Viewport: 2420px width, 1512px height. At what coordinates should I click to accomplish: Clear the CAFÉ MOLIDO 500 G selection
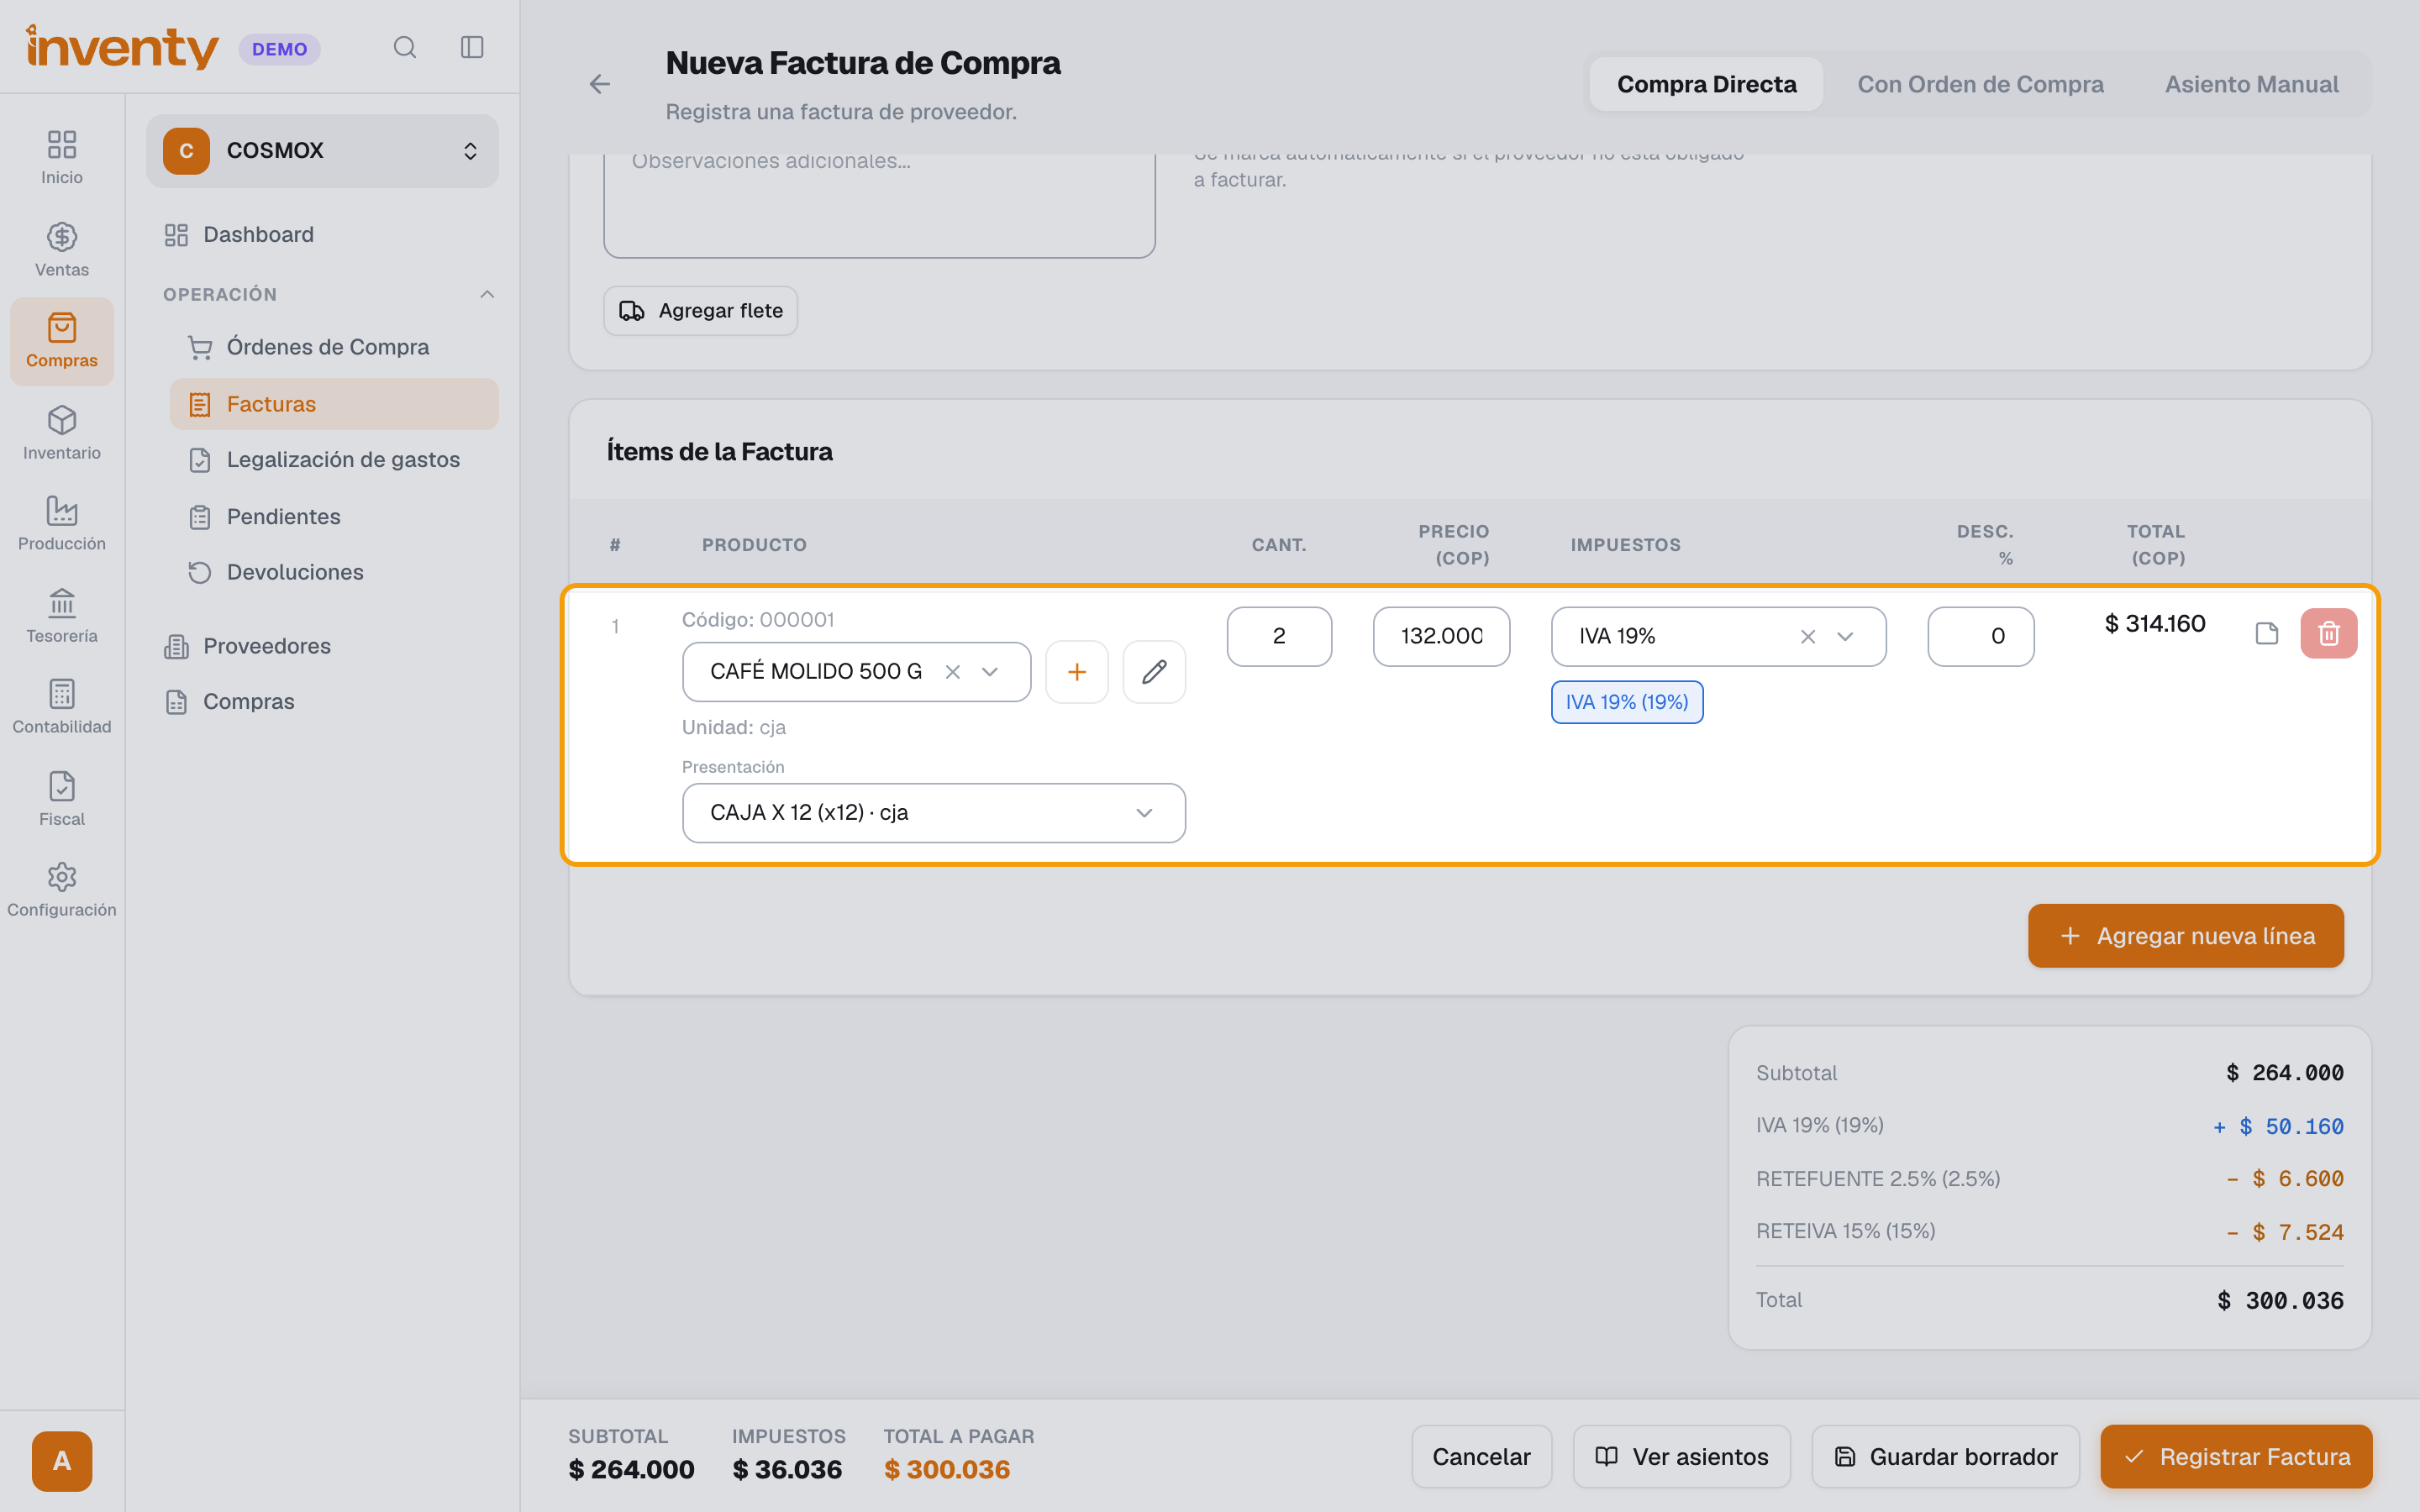952,672
